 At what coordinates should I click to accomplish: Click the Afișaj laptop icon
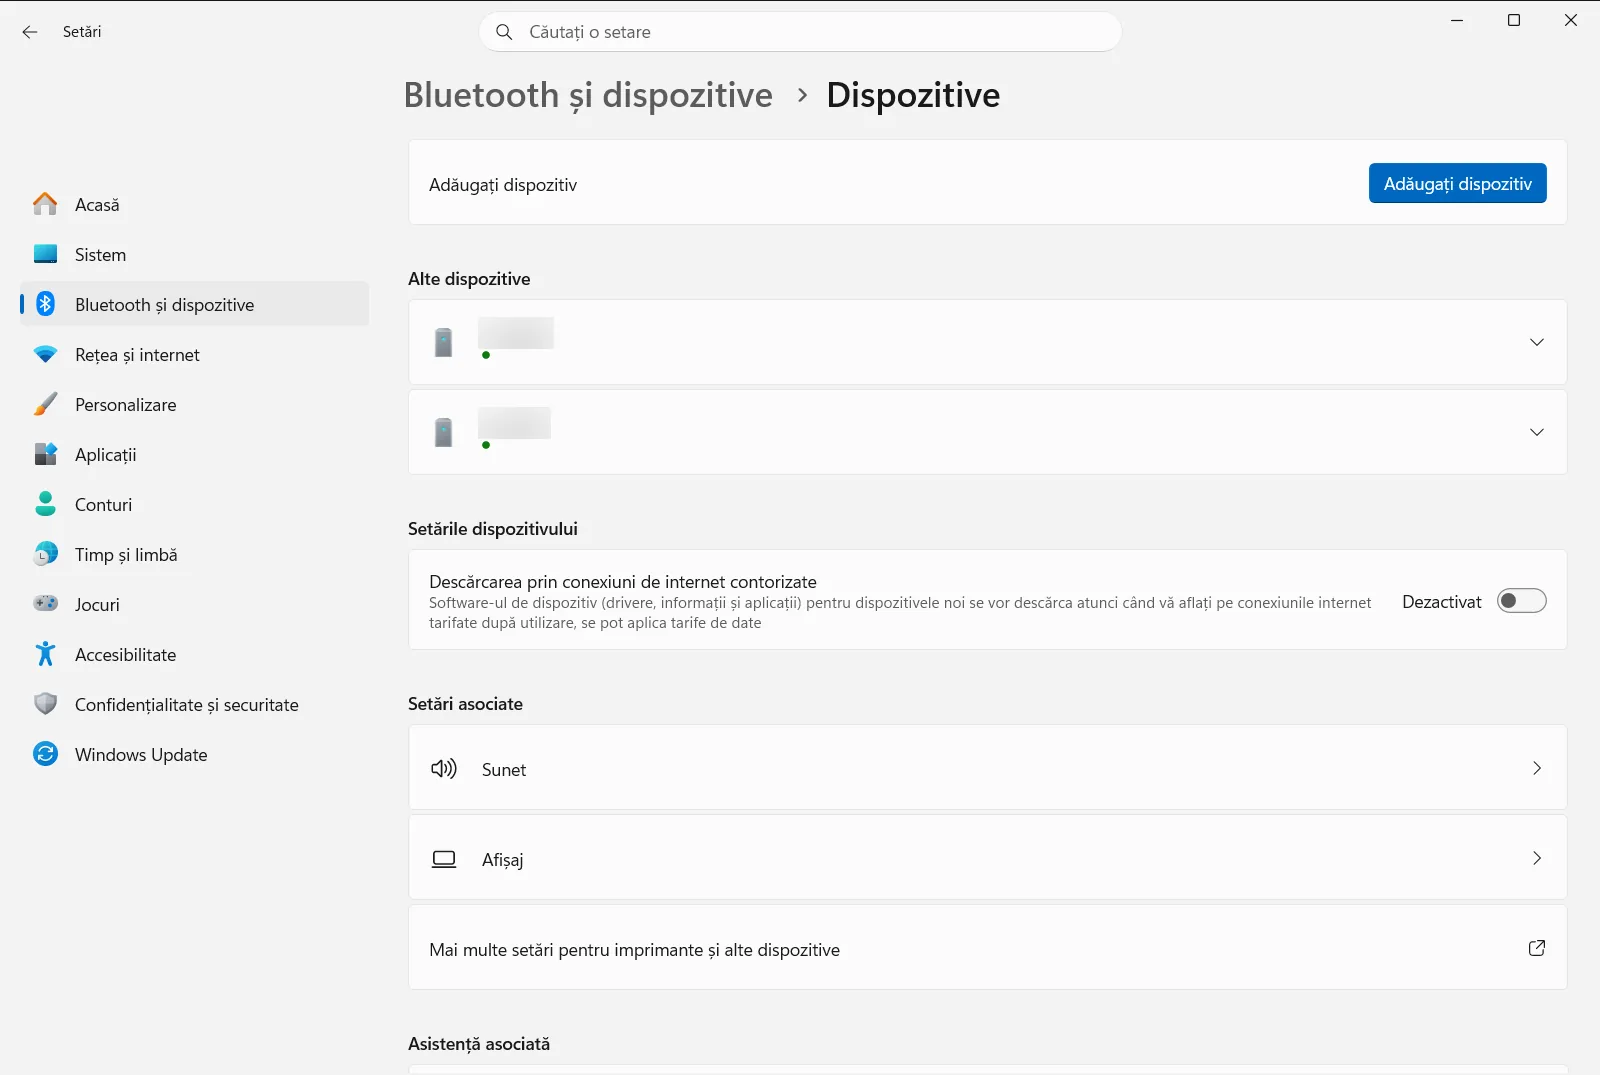[444, 859]
